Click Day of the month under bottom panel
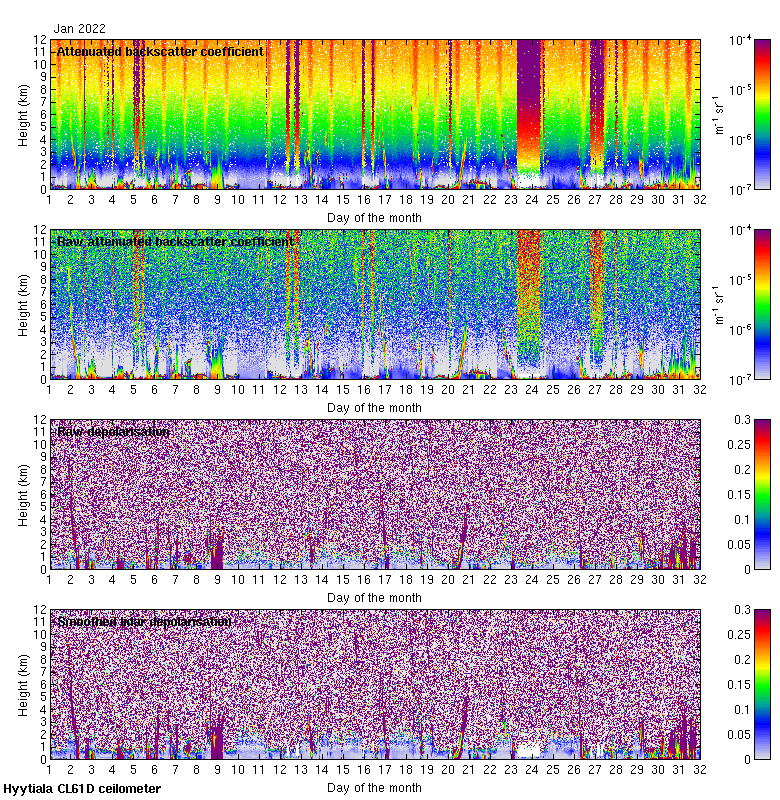Image resolution: width=780 pixels, height=800 pixels. [374, 787]
